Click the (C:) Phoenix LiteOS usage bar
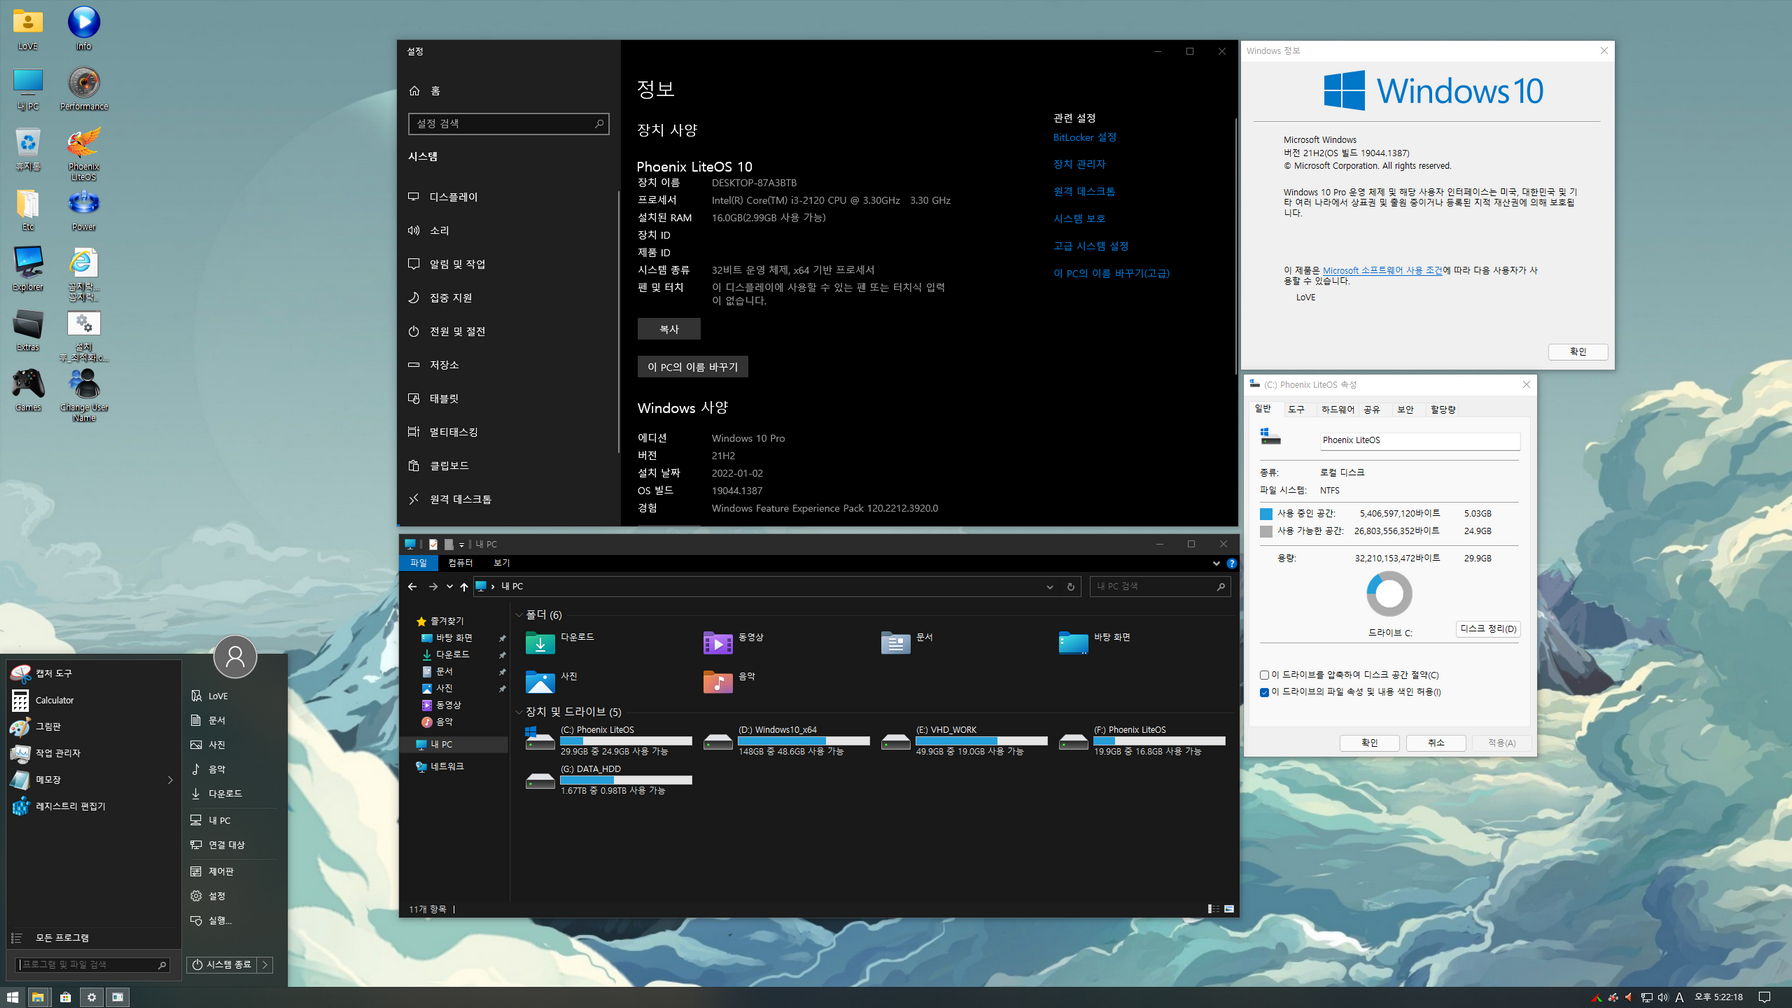This screenshot has width=1792, height=1008. point(626,741)
